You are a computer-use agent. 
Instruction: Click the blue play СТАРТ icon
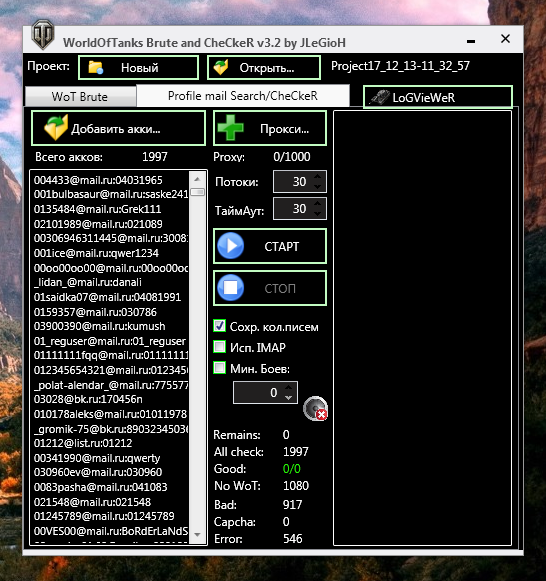pos(230,246)
